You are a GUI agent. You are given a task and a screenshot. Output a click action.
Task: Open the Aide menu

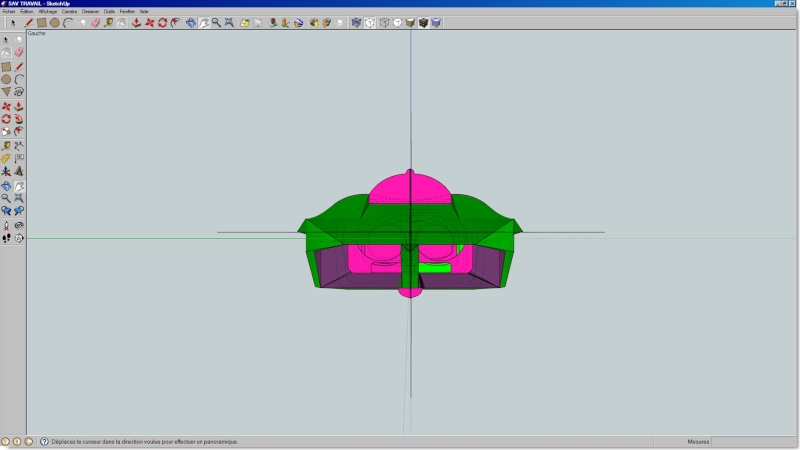tap(144, 11)
